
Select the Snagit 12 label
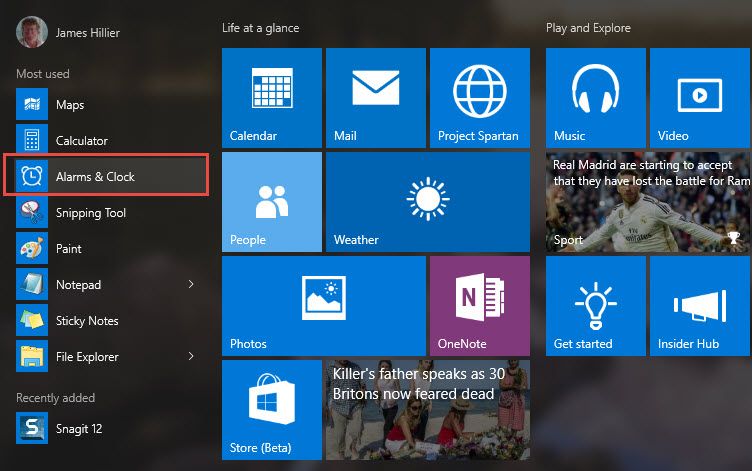tap(79, 429)
